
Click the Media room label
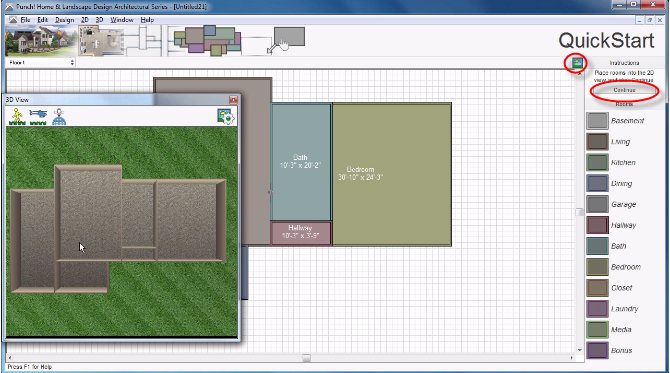click(x=621, y=330)
